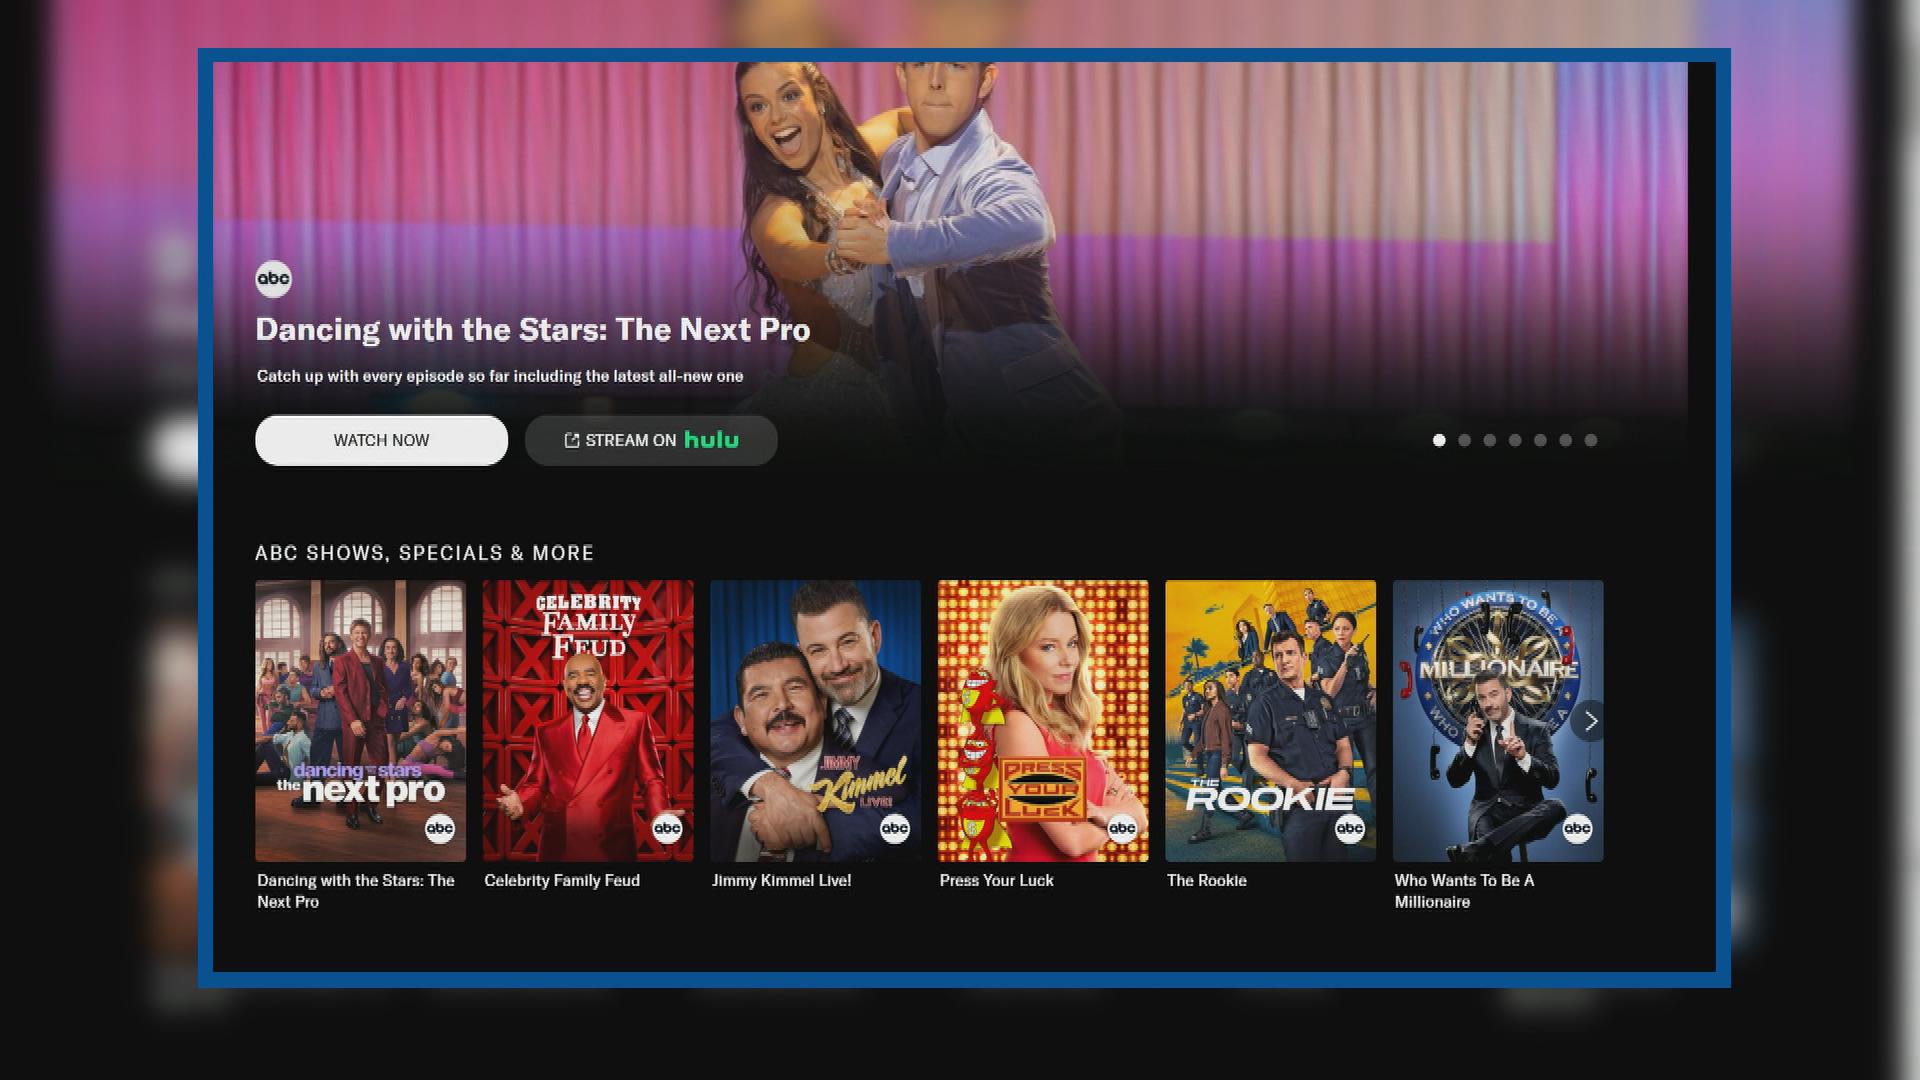Viewport: 1920px width, 1080px height.
Task: Select the second carousel dot
Action: coord(1464,440)
